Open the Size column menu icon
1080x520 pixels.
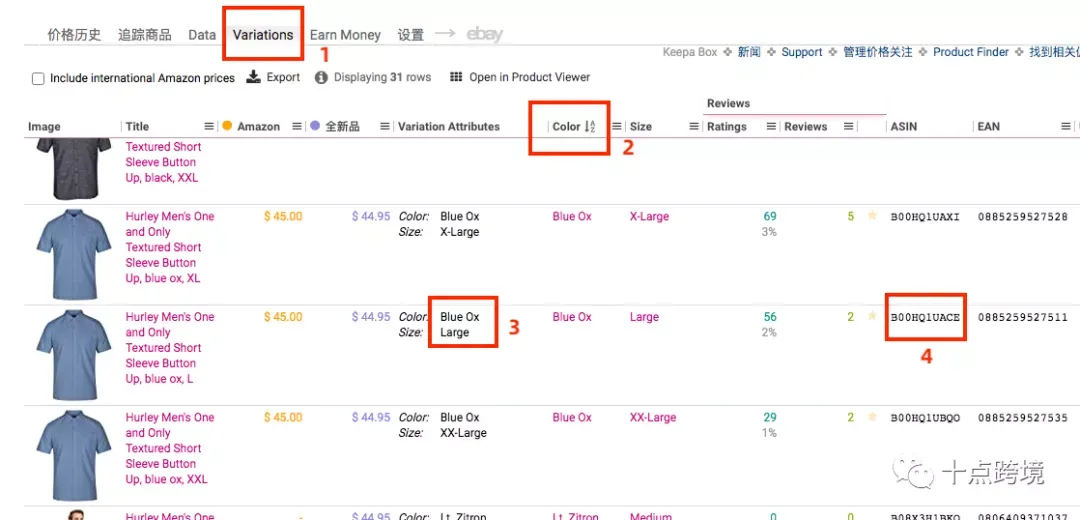pyautogui.click(x=694, y=127)
